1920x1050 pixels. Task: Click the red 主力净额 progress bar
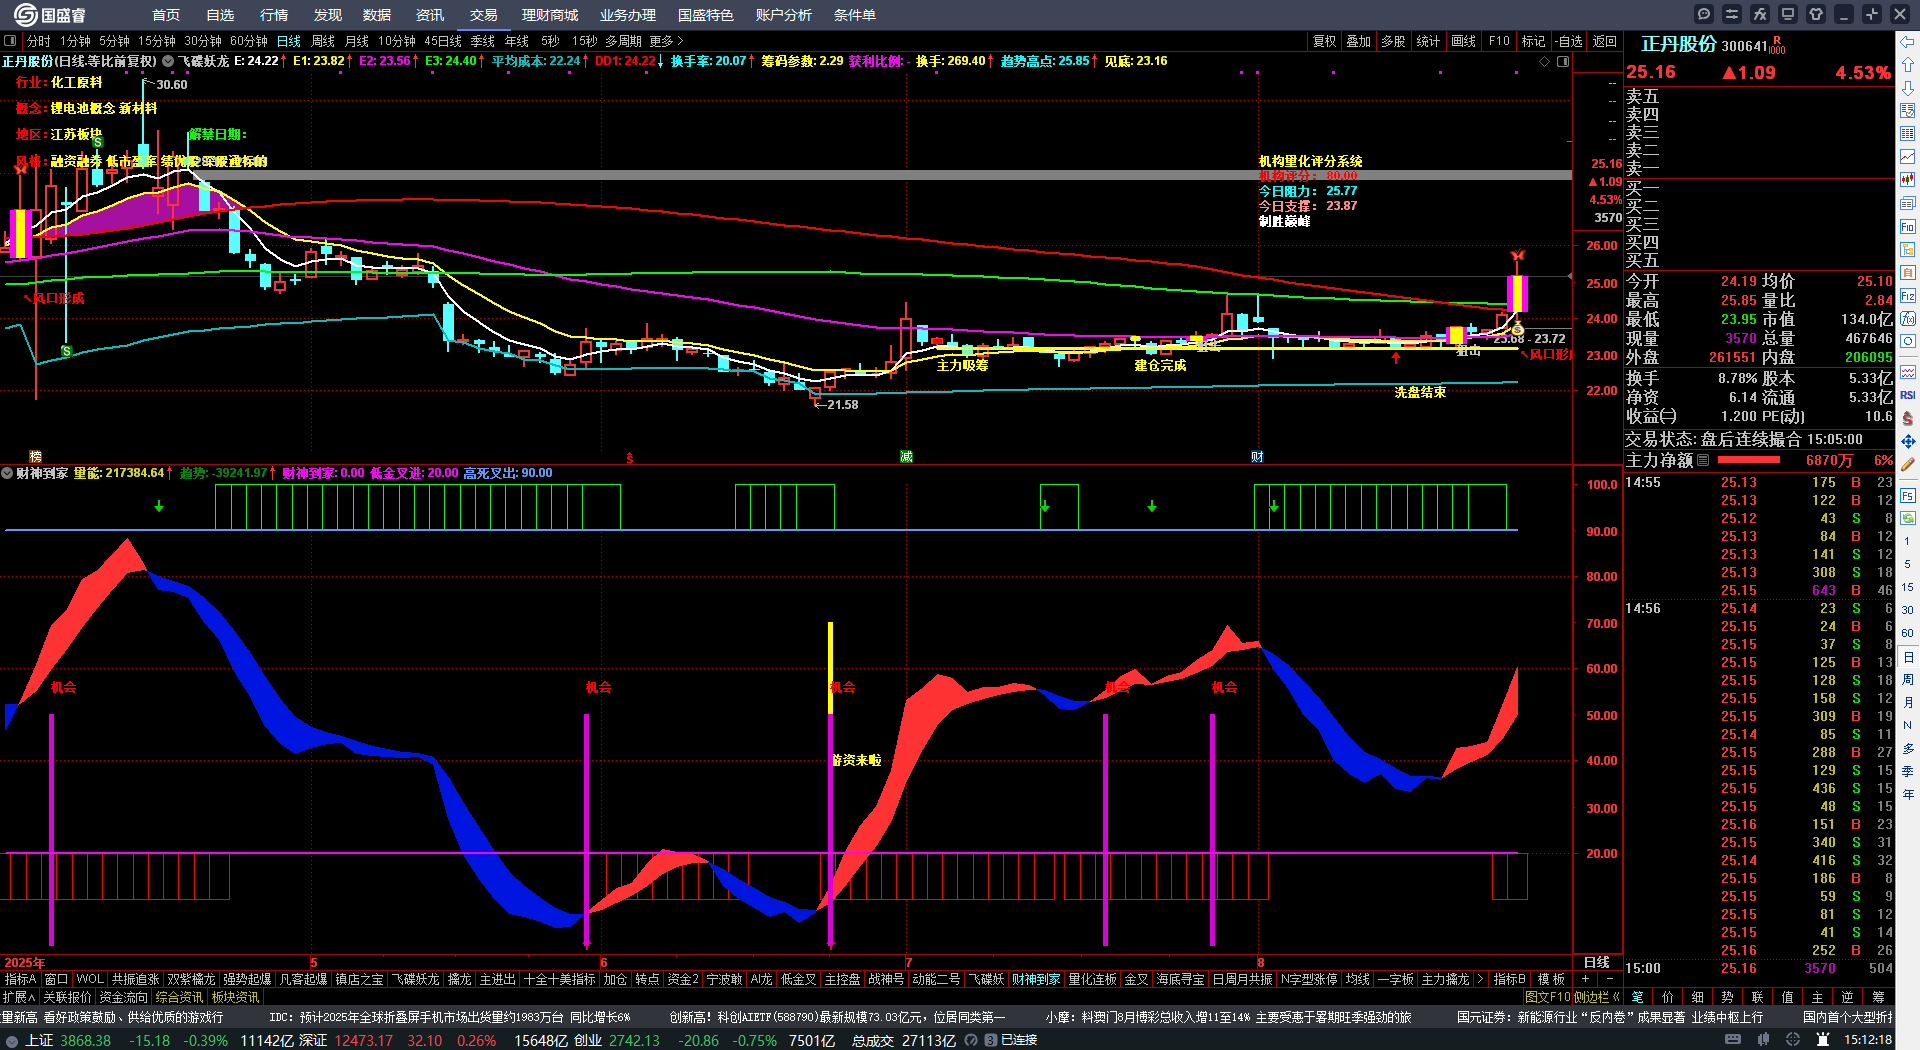coord(1748,460)
